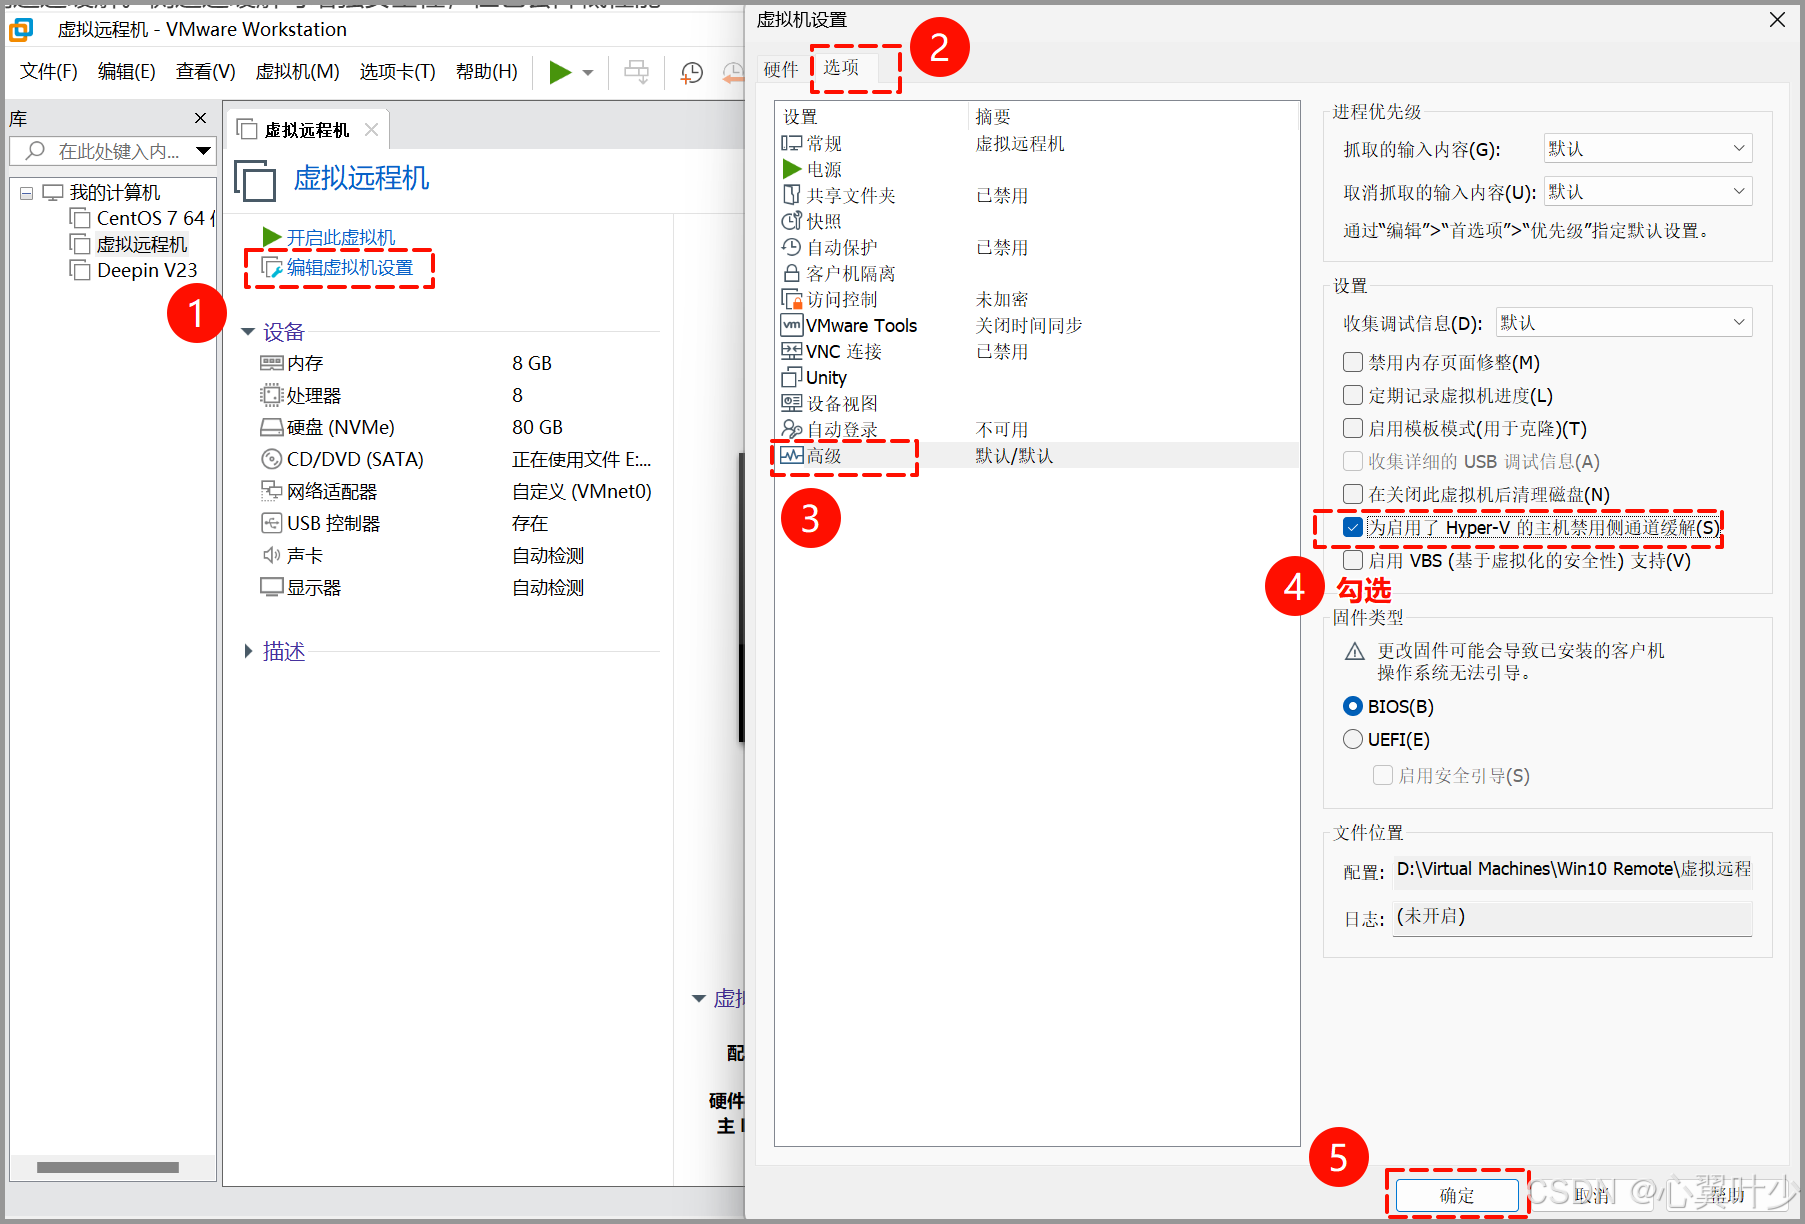The width and height of the screenshot is (1805, 1224).
Task: Open the power options dropdown arrow beside play
Action: click(588, 73)
